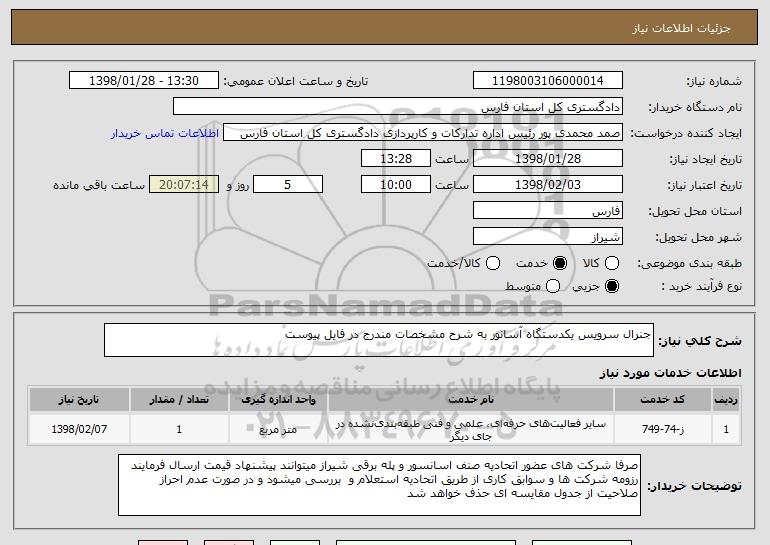Click the تعداد / مقدار column header
Viewport: 770px width, 545px height.
click(x=179, y=400)
